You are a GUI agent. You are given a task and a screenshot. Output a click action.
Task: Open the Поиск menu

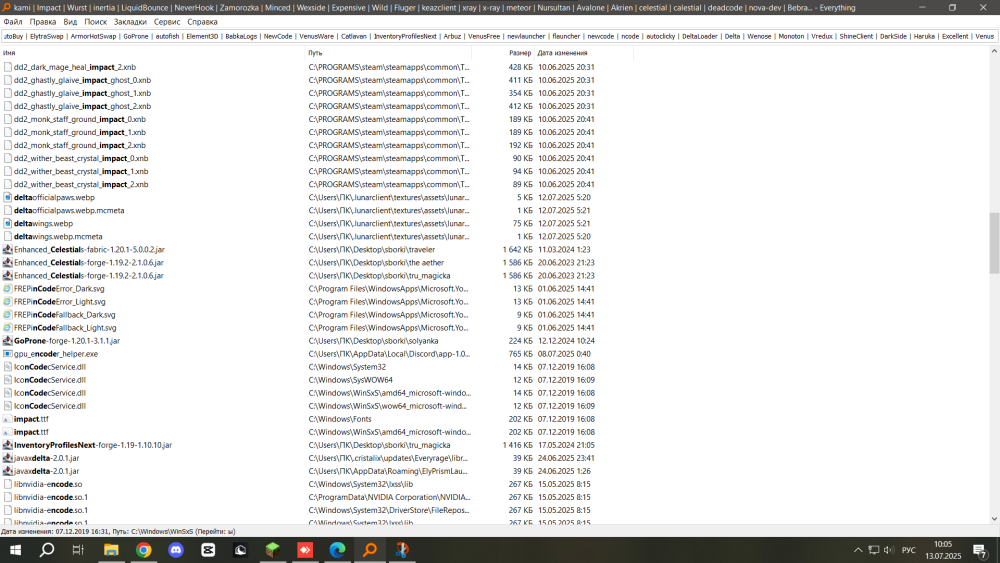96,22
